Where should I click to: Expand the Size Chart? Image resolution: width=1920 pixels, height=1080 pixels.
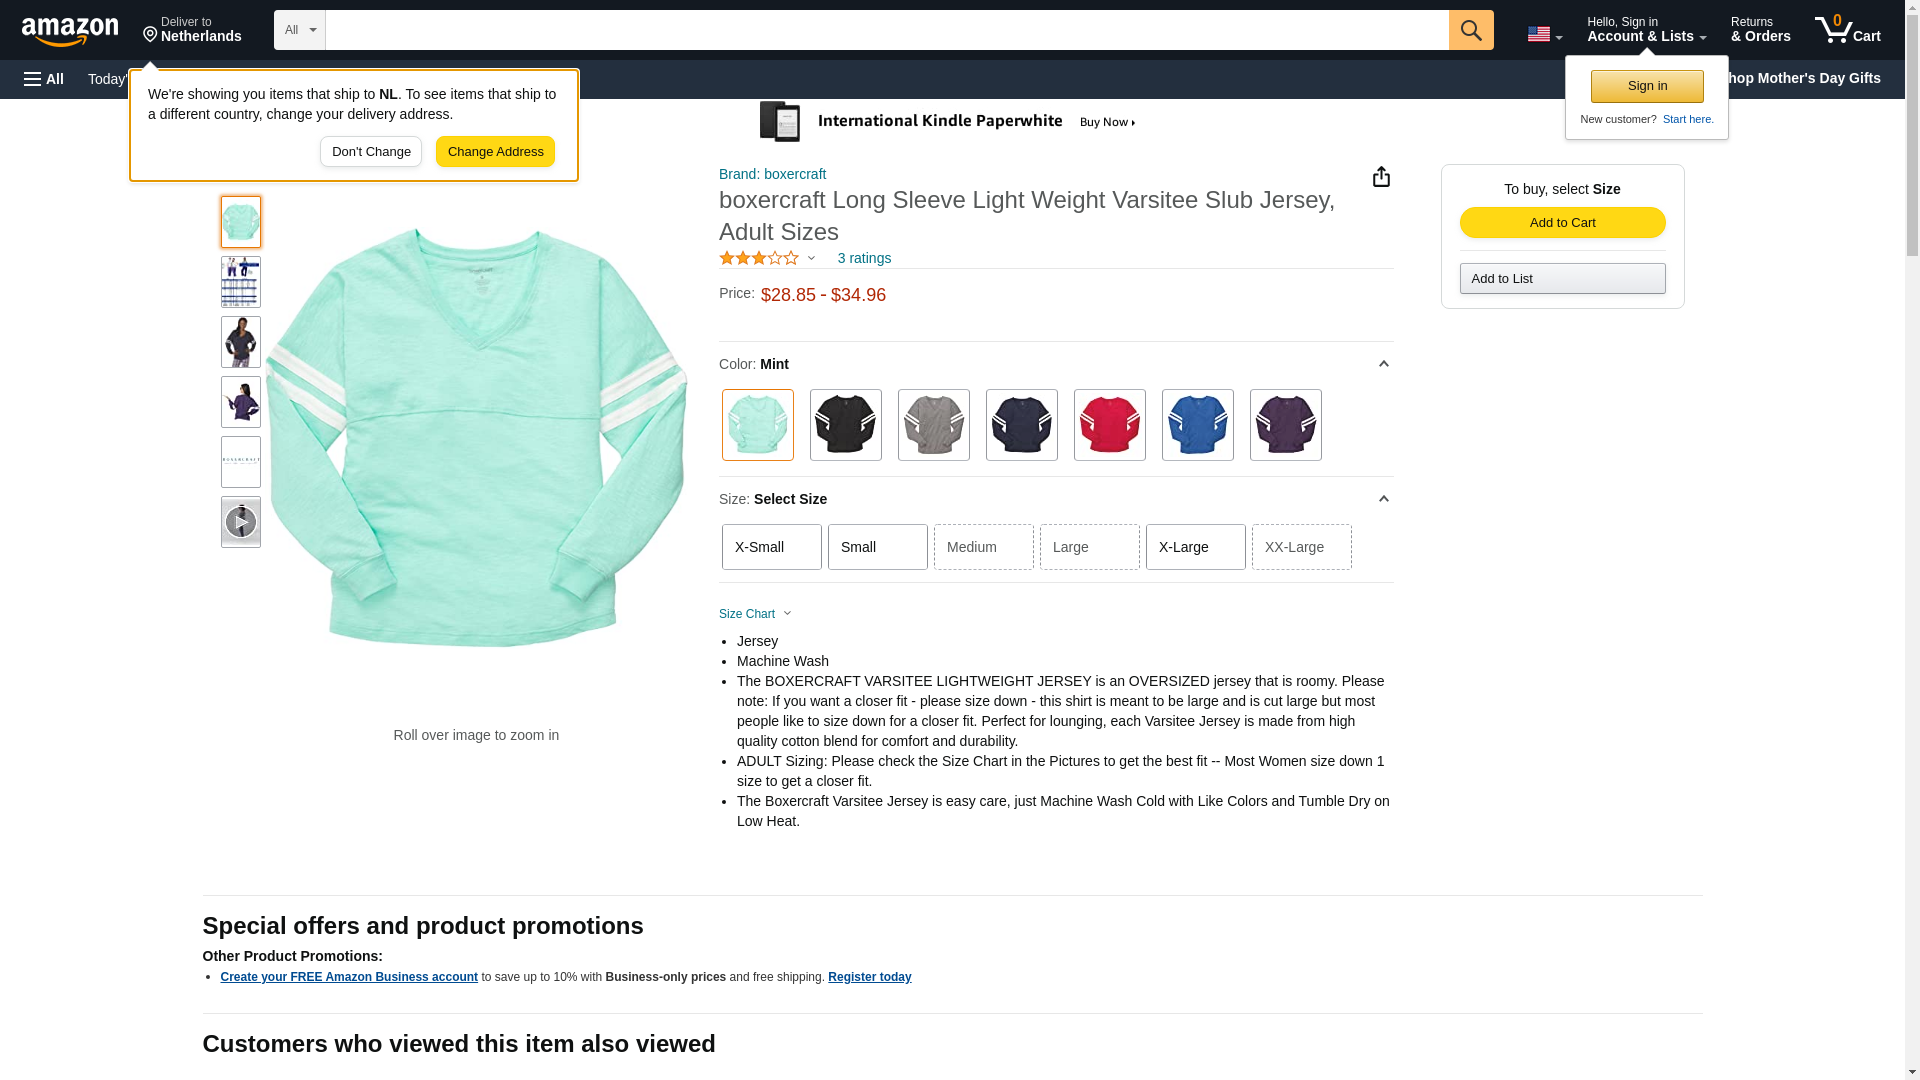(x=755, y=614)
